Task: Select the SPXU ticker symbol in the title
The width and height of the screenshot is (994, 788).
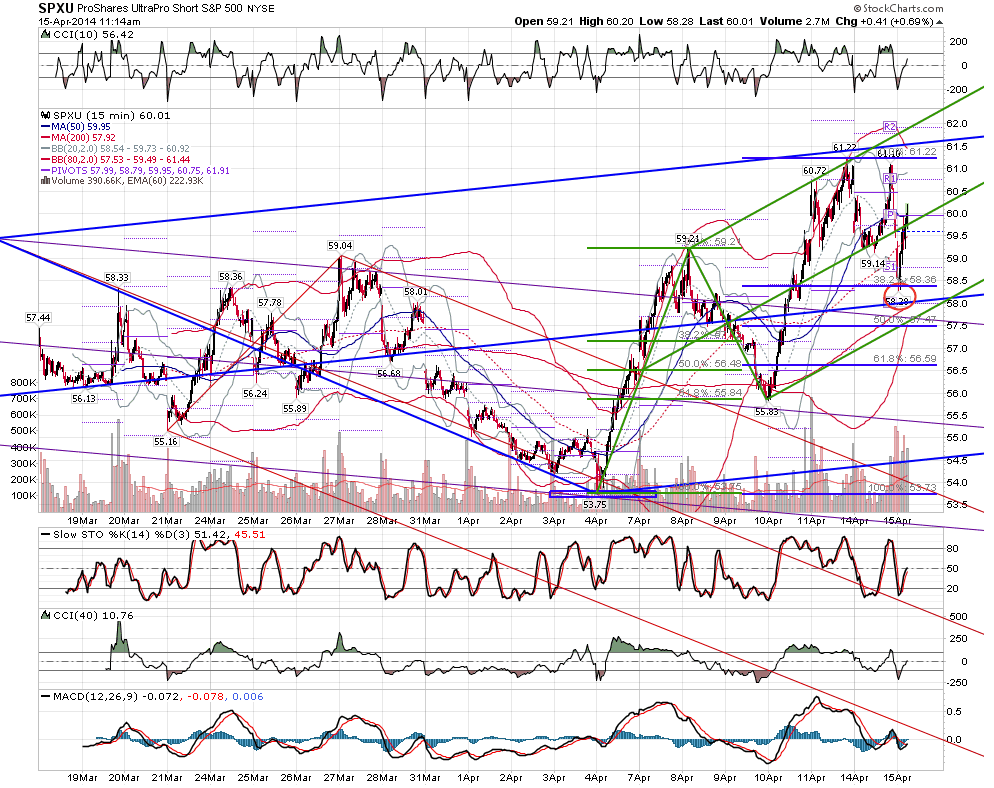Action: (x=56, y=8)
